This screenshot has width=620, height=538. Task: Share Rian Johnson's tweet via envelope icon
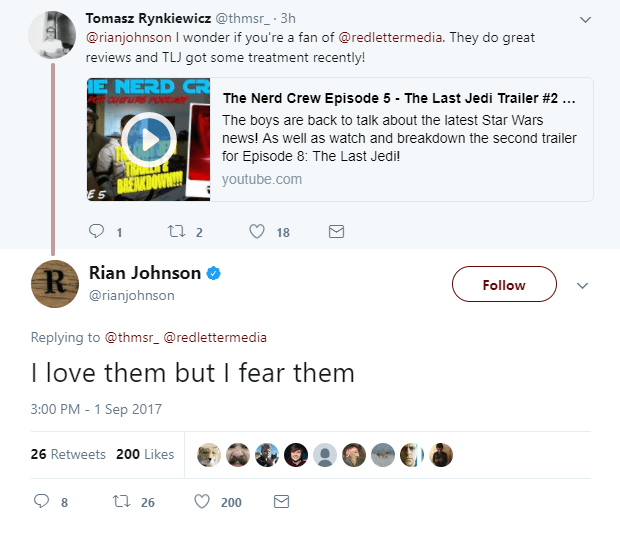click(x=282, y=501)
